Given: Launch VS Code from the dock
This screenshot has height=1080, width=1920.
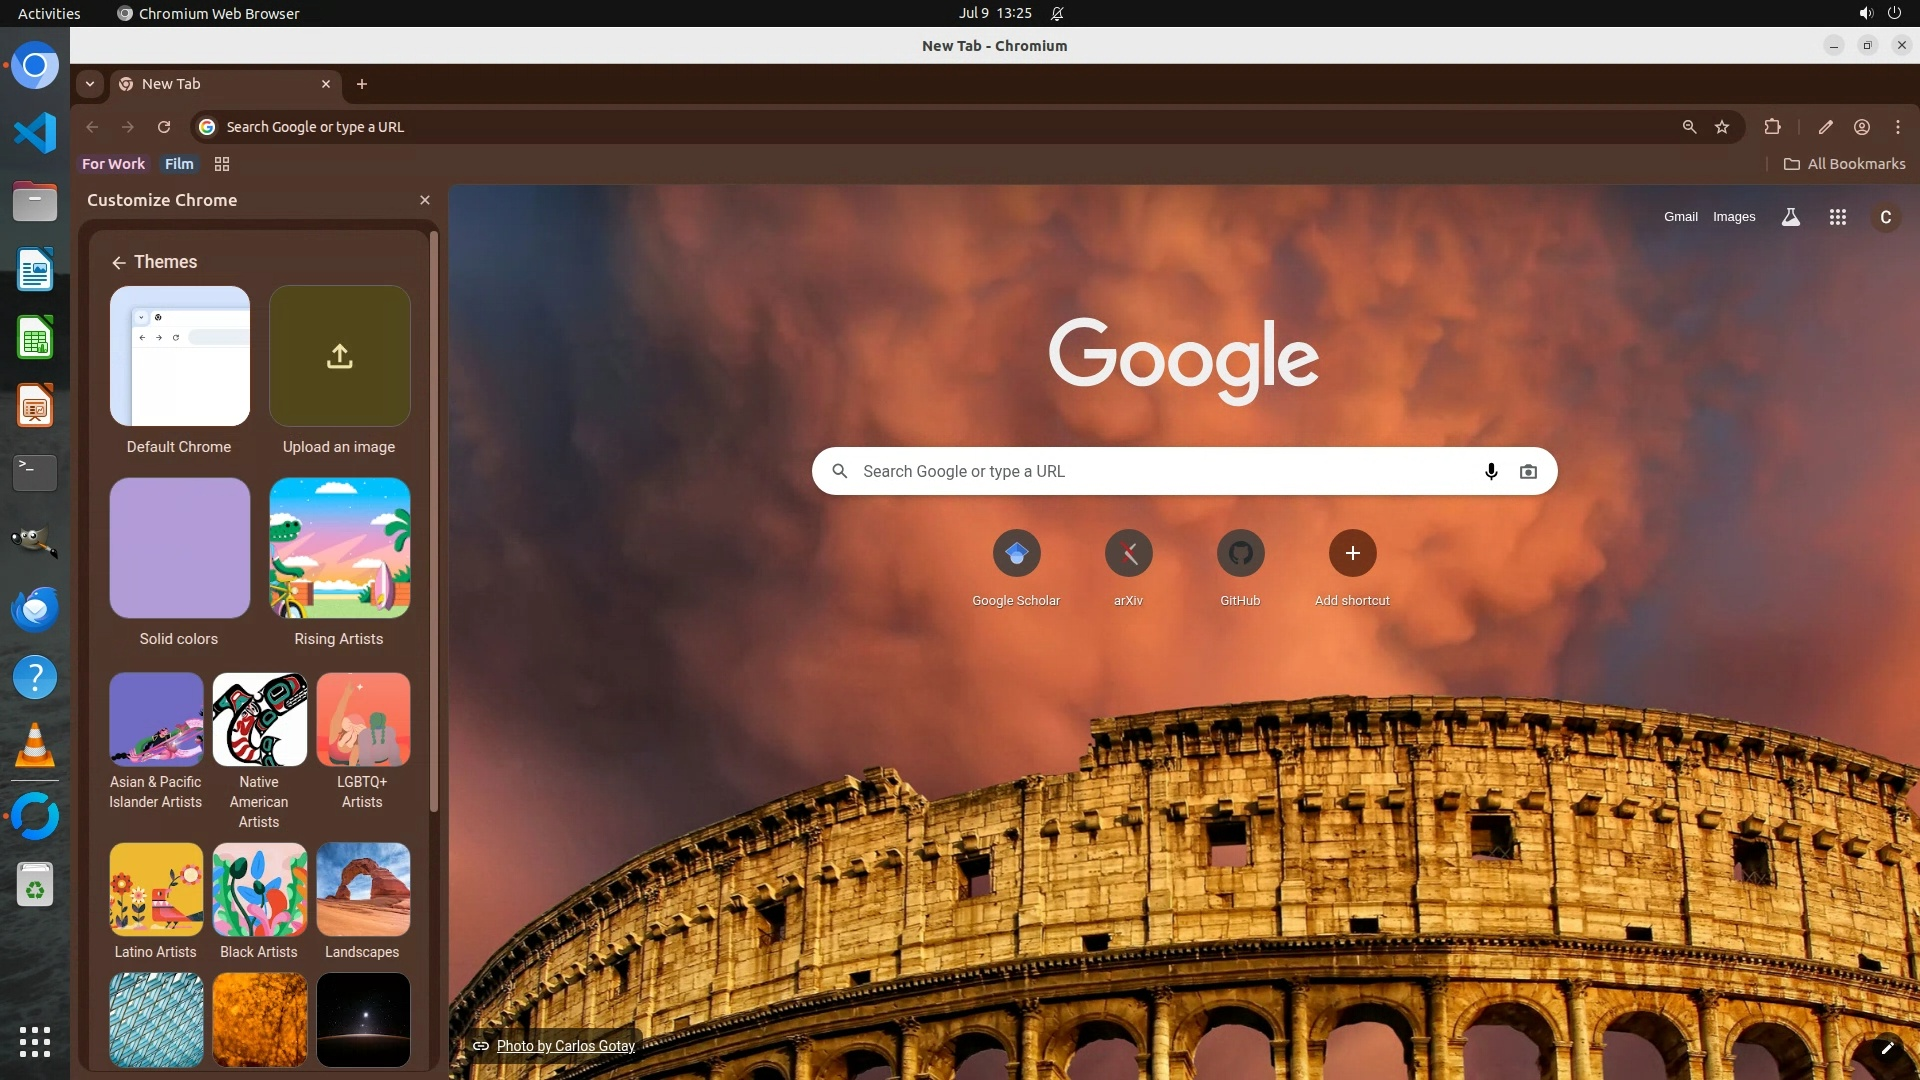Looking at the screenshot, I should pyautogui.click(x=35, y=133).
